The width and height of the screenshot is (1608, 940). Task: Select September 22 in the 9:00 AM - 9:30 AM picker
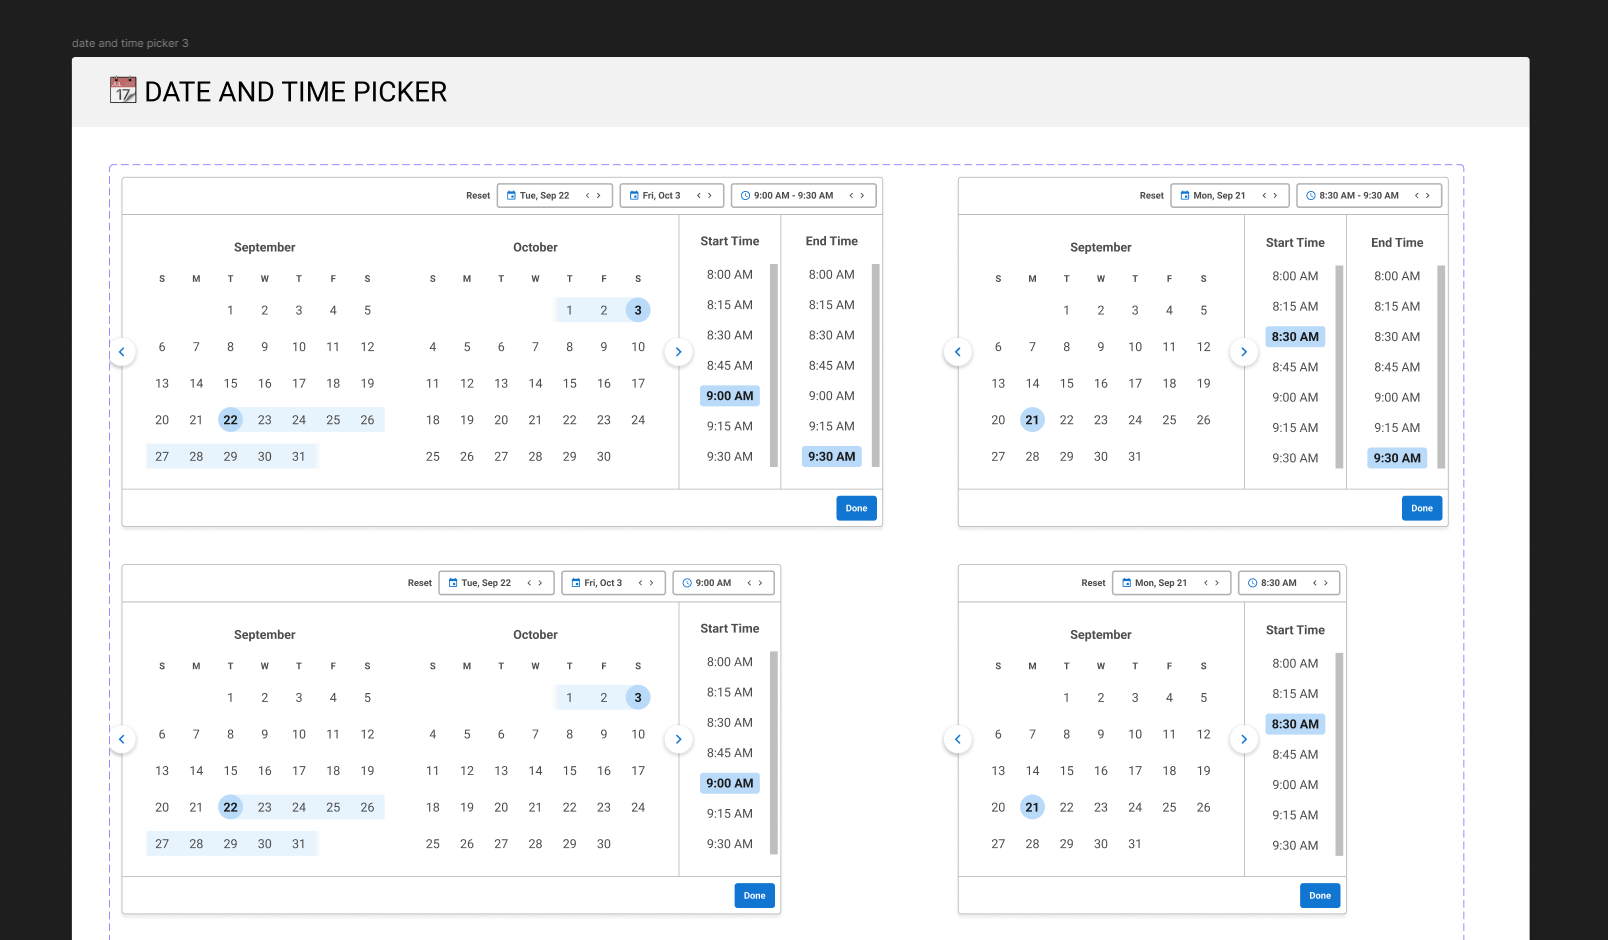click(231, 420)
